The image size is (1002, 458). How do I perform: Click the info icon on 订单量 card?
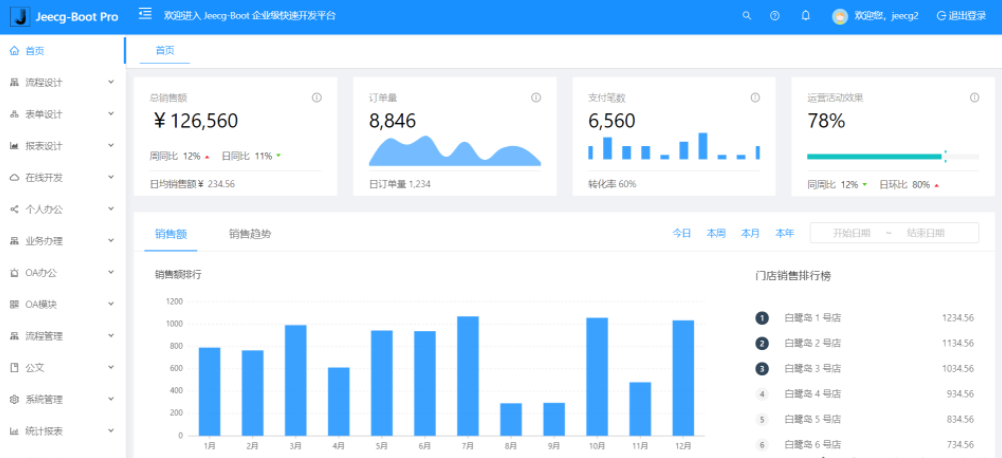pyautogui.click(x=536, y=98)
